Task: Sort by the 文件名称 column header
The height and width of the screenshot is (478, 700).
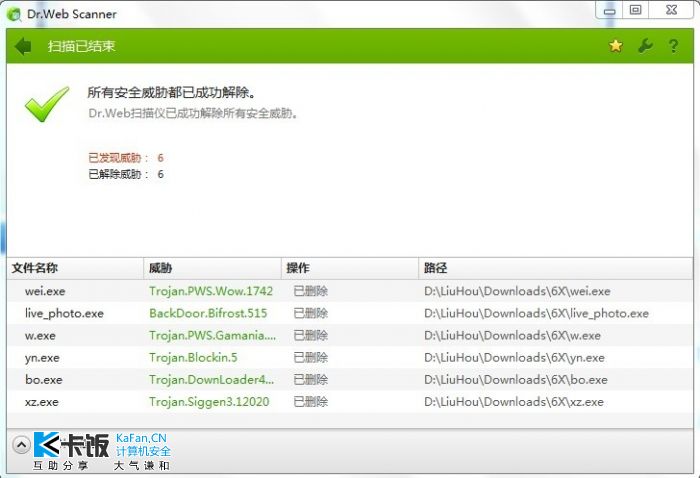Action: pos(34,268)
